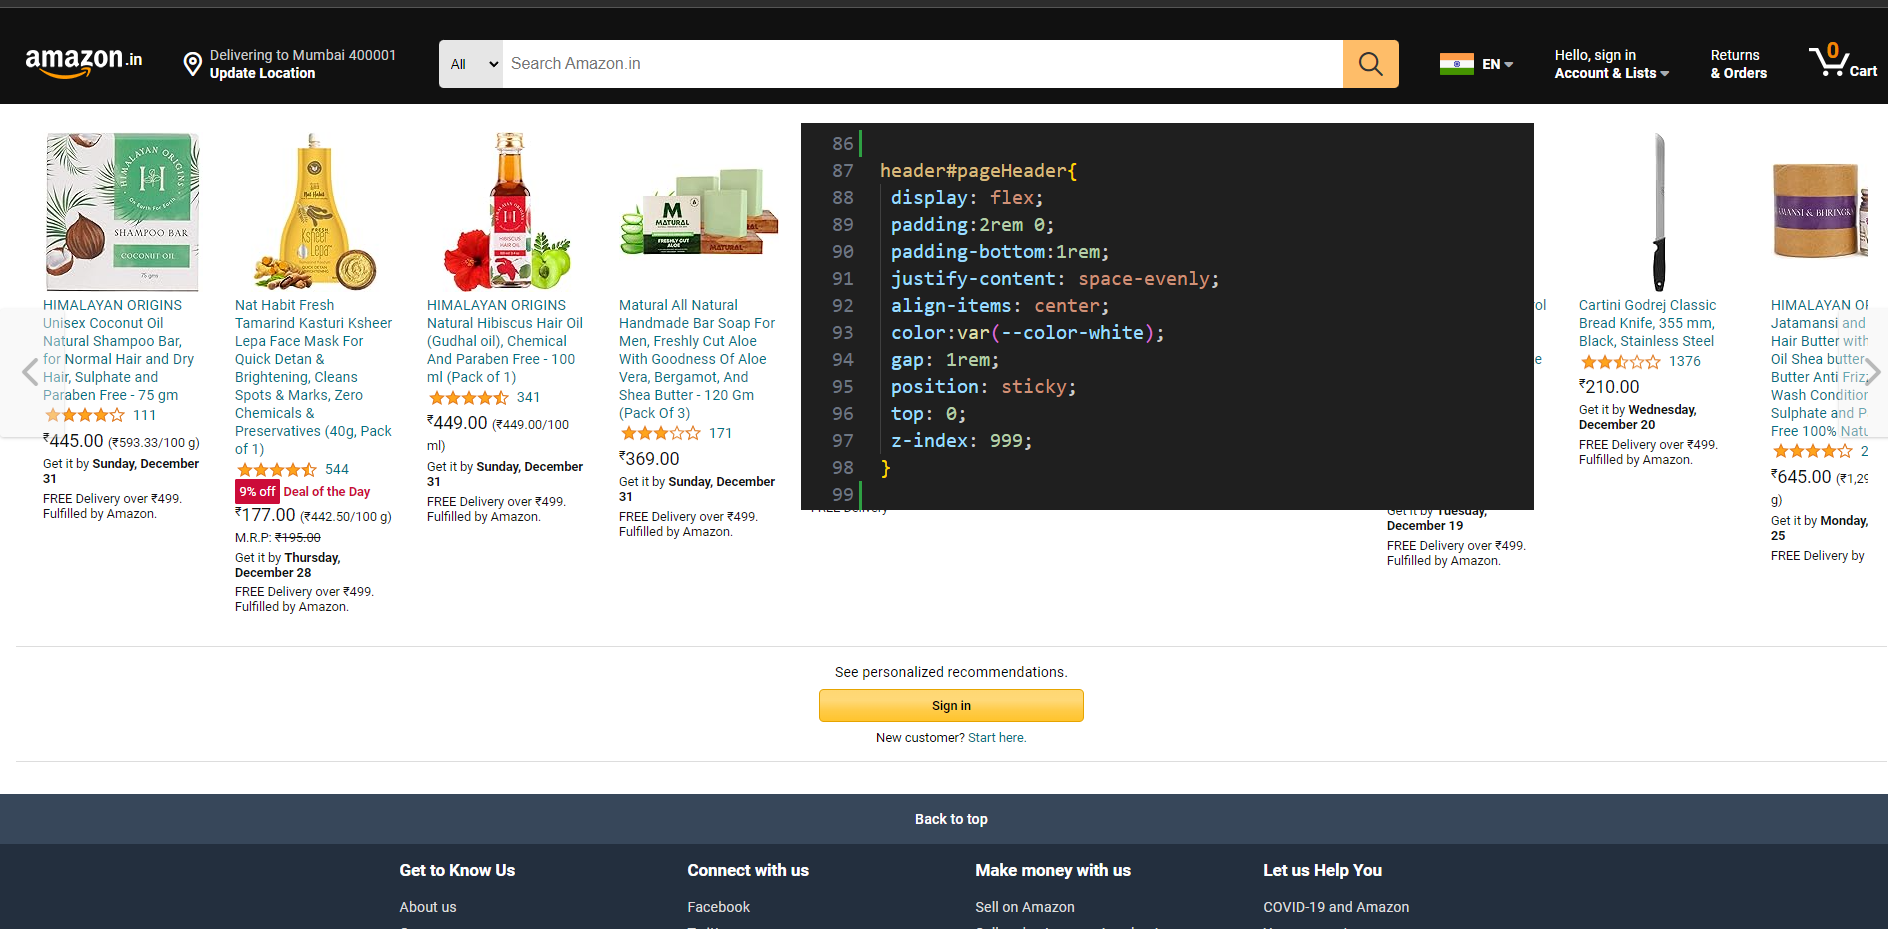
Task: Open Sell on Amazon footer link
Action: [x=1025, y=907]
